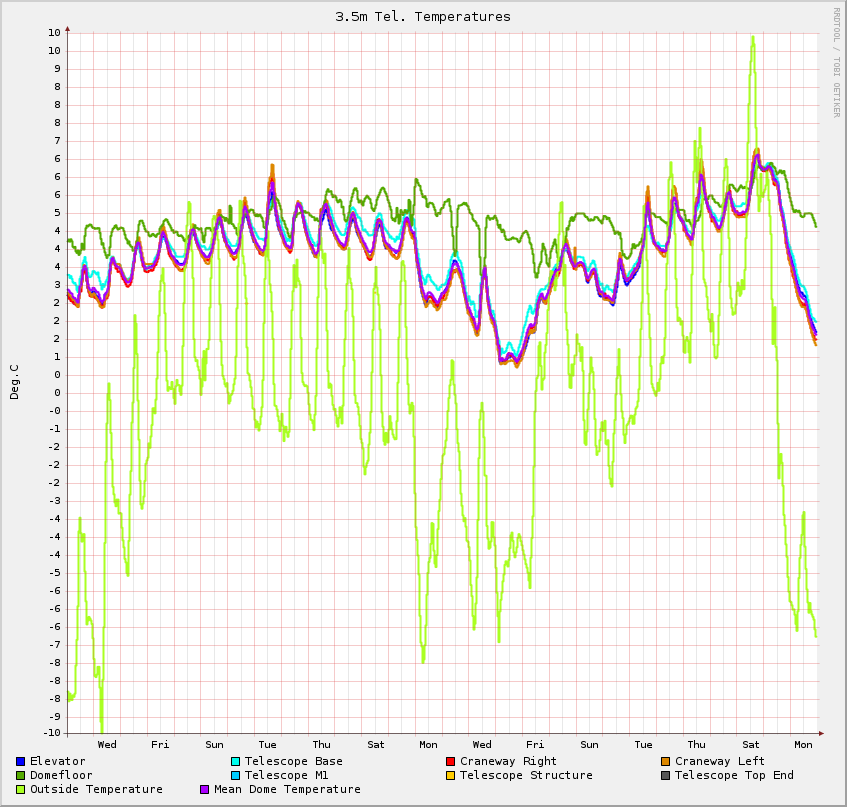This screenshot has width=847, height=807.
Task: Click the "Deg.C" vertical axis label
Action: coord(15,382)
